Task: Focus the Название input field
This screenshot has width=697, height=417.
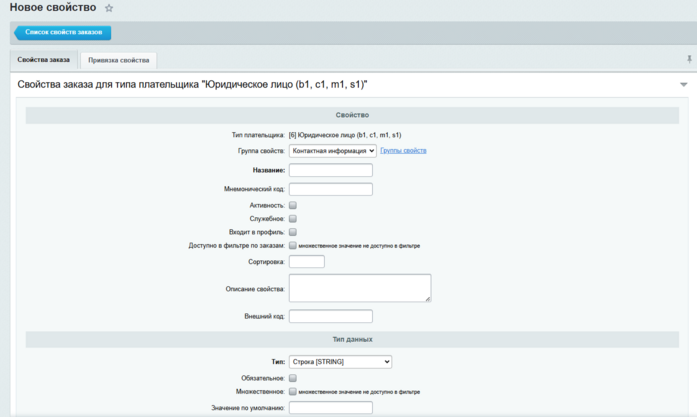Action: pos(331,170)
